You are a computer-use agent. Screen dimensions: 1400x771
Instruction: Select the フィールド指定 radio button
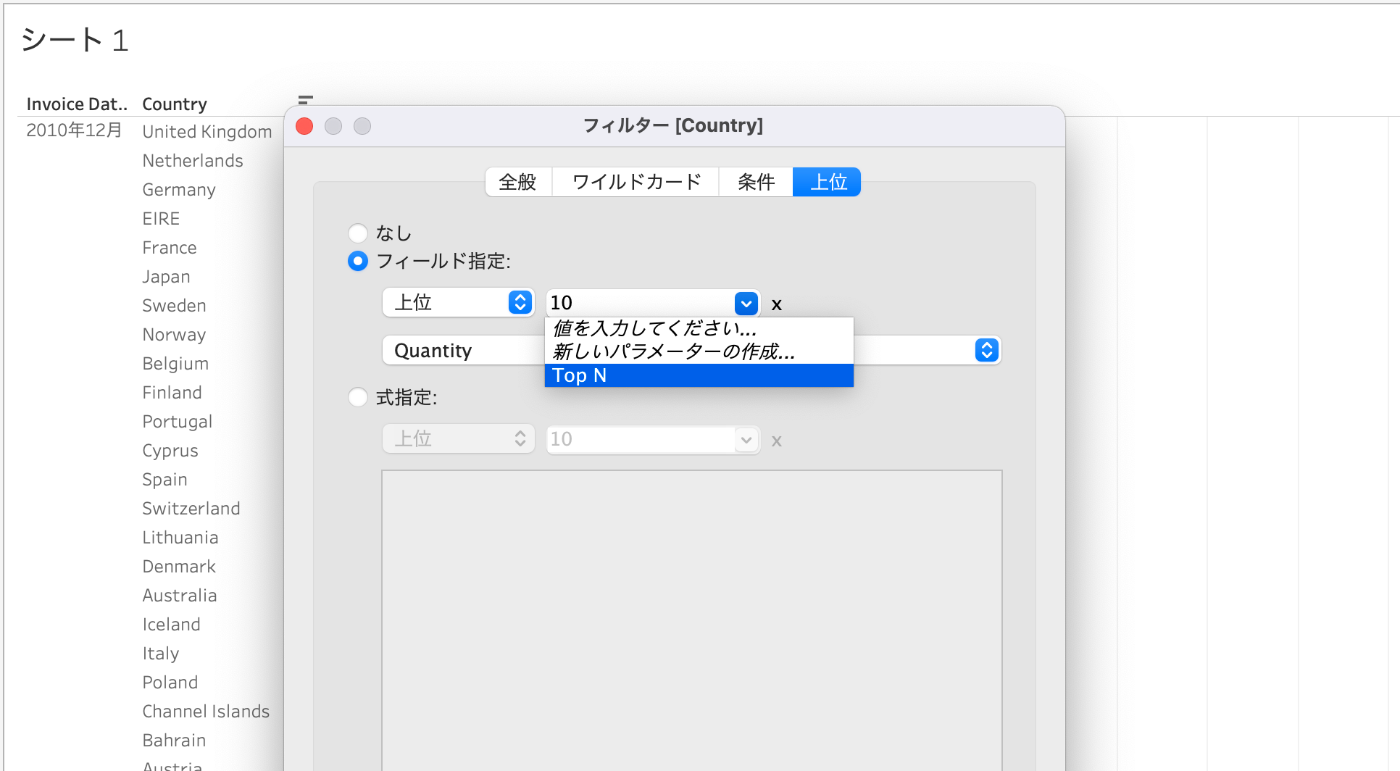click(x=357, y=262)
